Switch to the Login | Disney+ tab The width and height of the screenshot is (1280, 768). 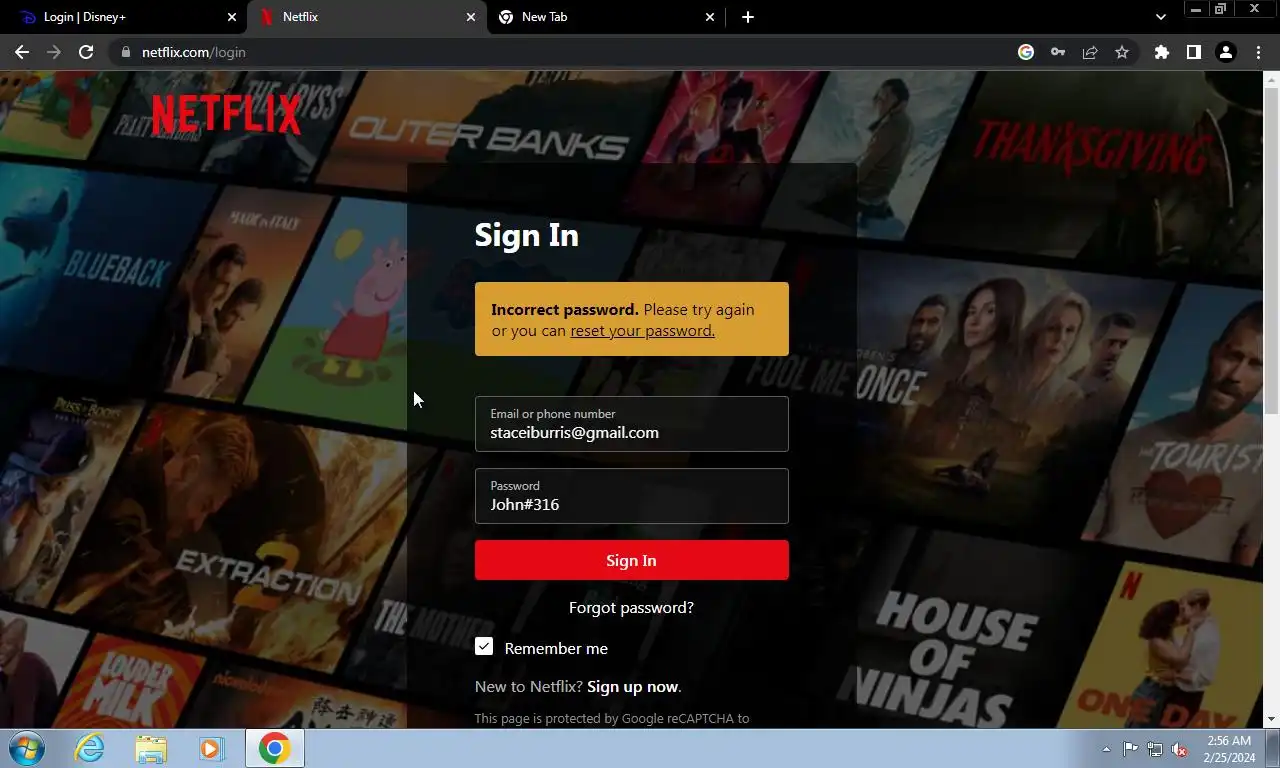pos(126,17)
